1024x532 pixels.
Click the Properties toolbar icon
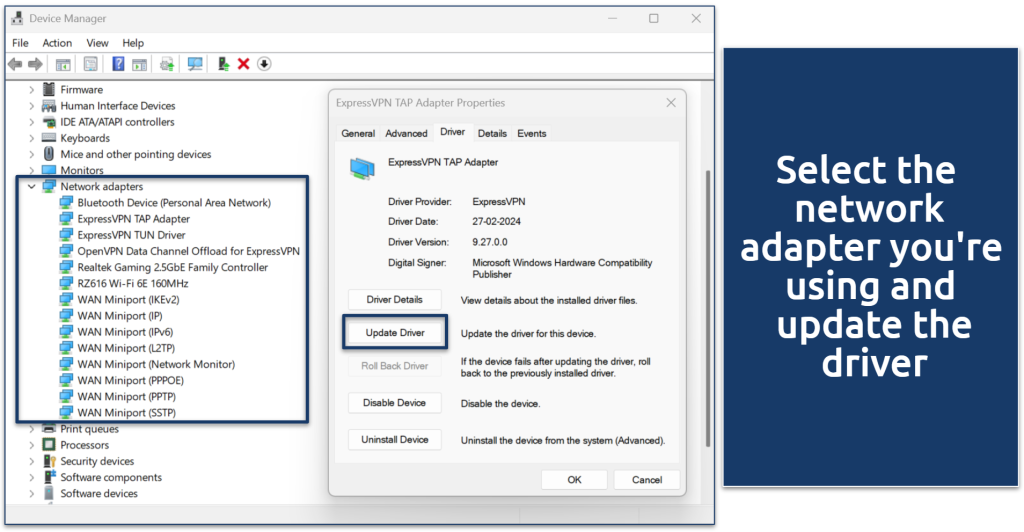90,64
